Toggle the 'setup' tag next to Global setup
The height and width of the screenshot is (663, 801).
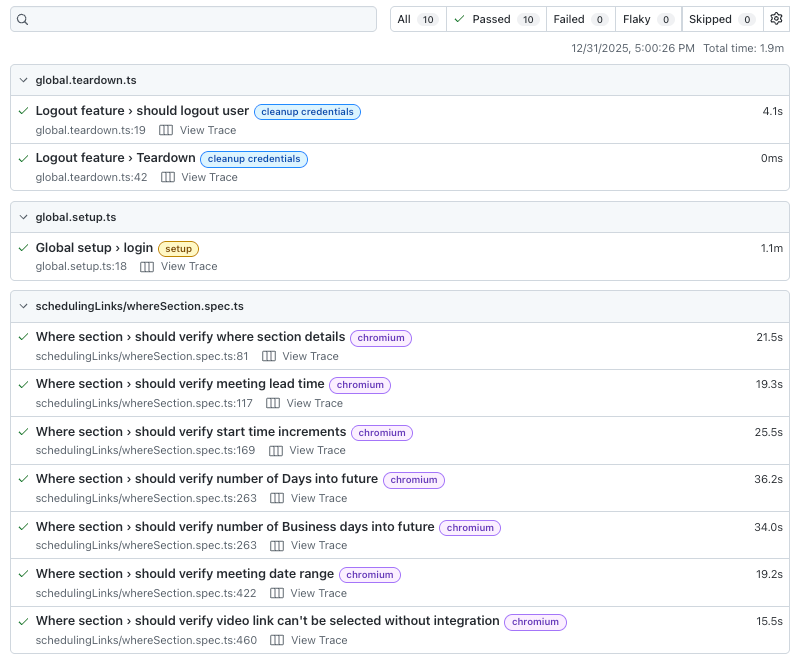[178, 248]
